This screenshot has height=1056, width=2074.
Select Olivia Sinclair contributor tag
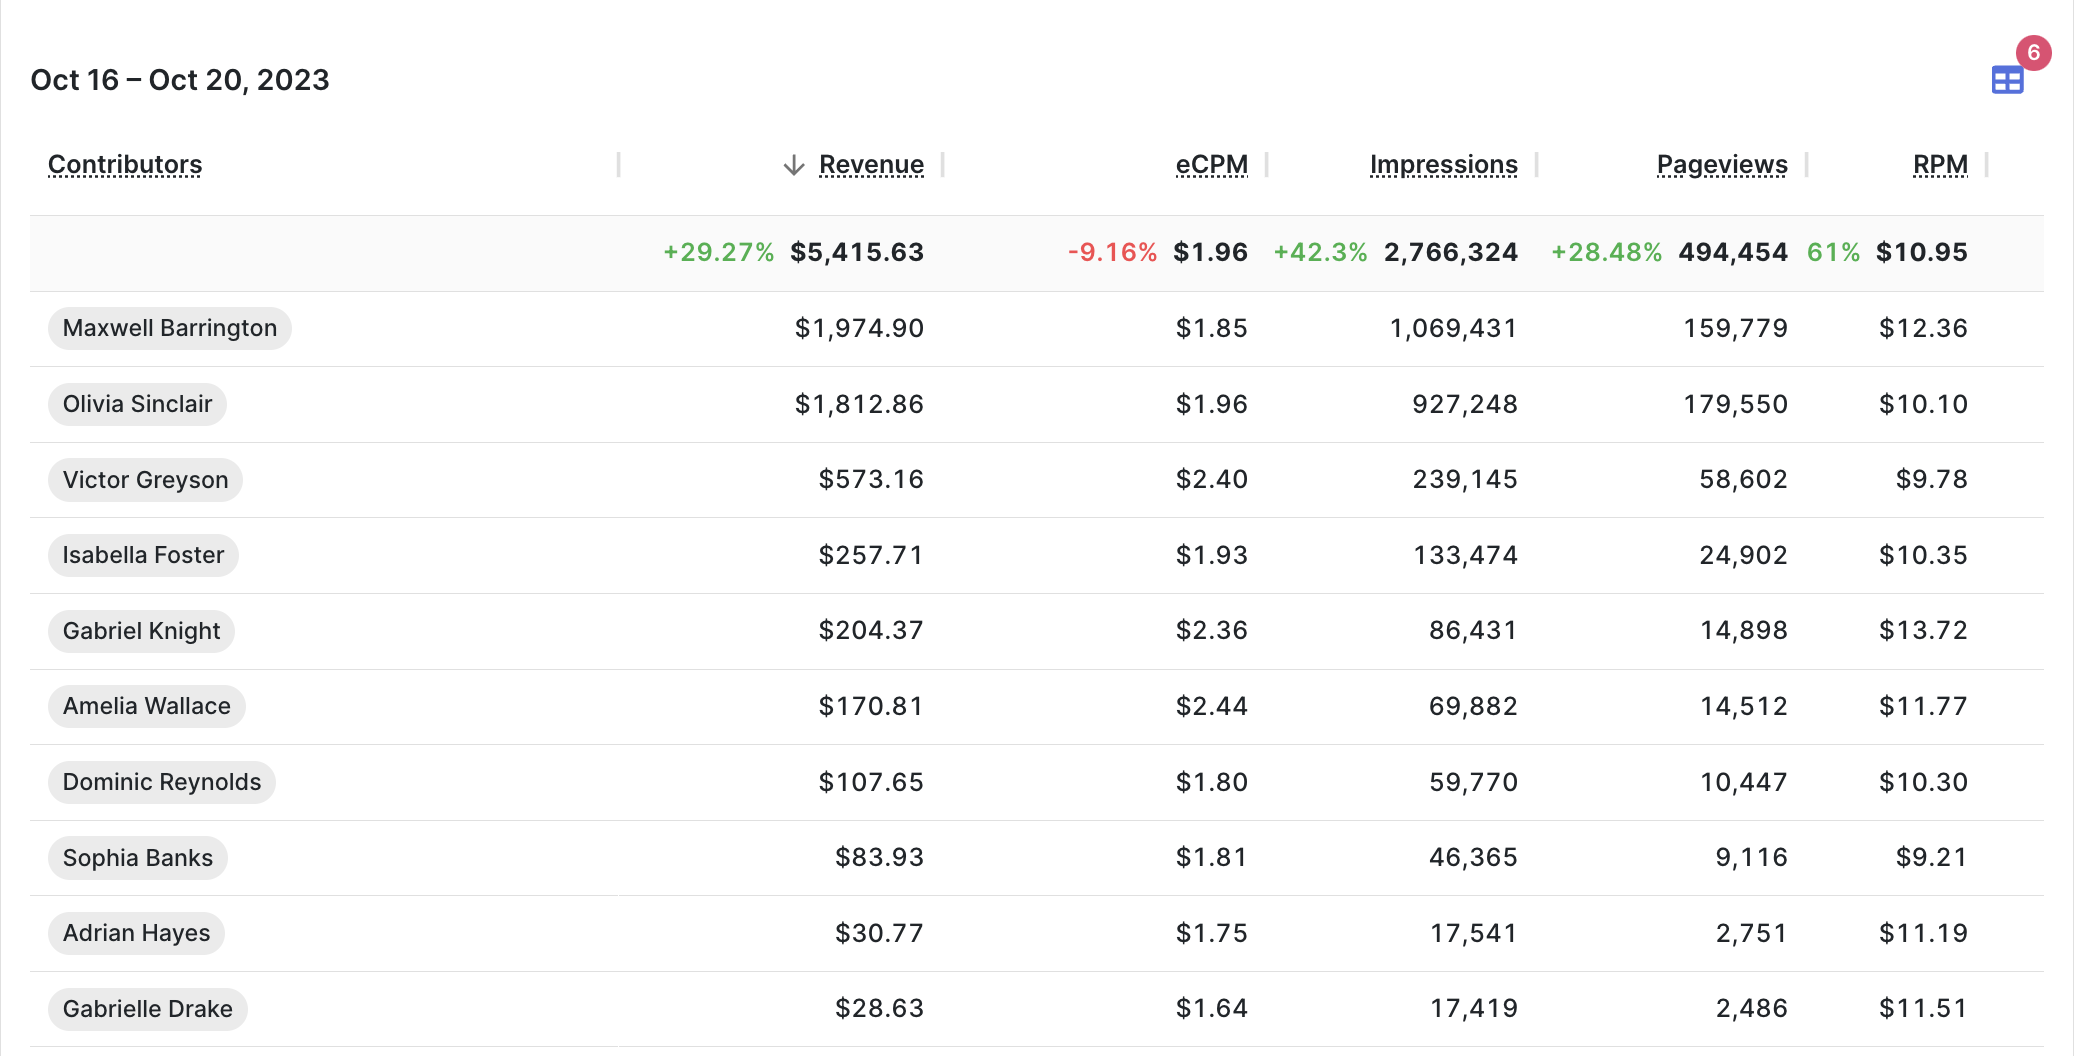click(138, 404)
